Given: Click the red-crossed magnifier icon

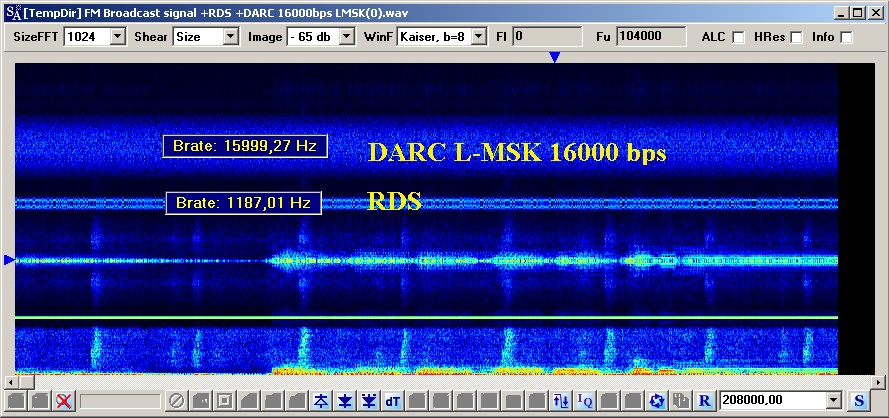Looking at the screenshot, I should pyautogui.click(x=64, y=401).
